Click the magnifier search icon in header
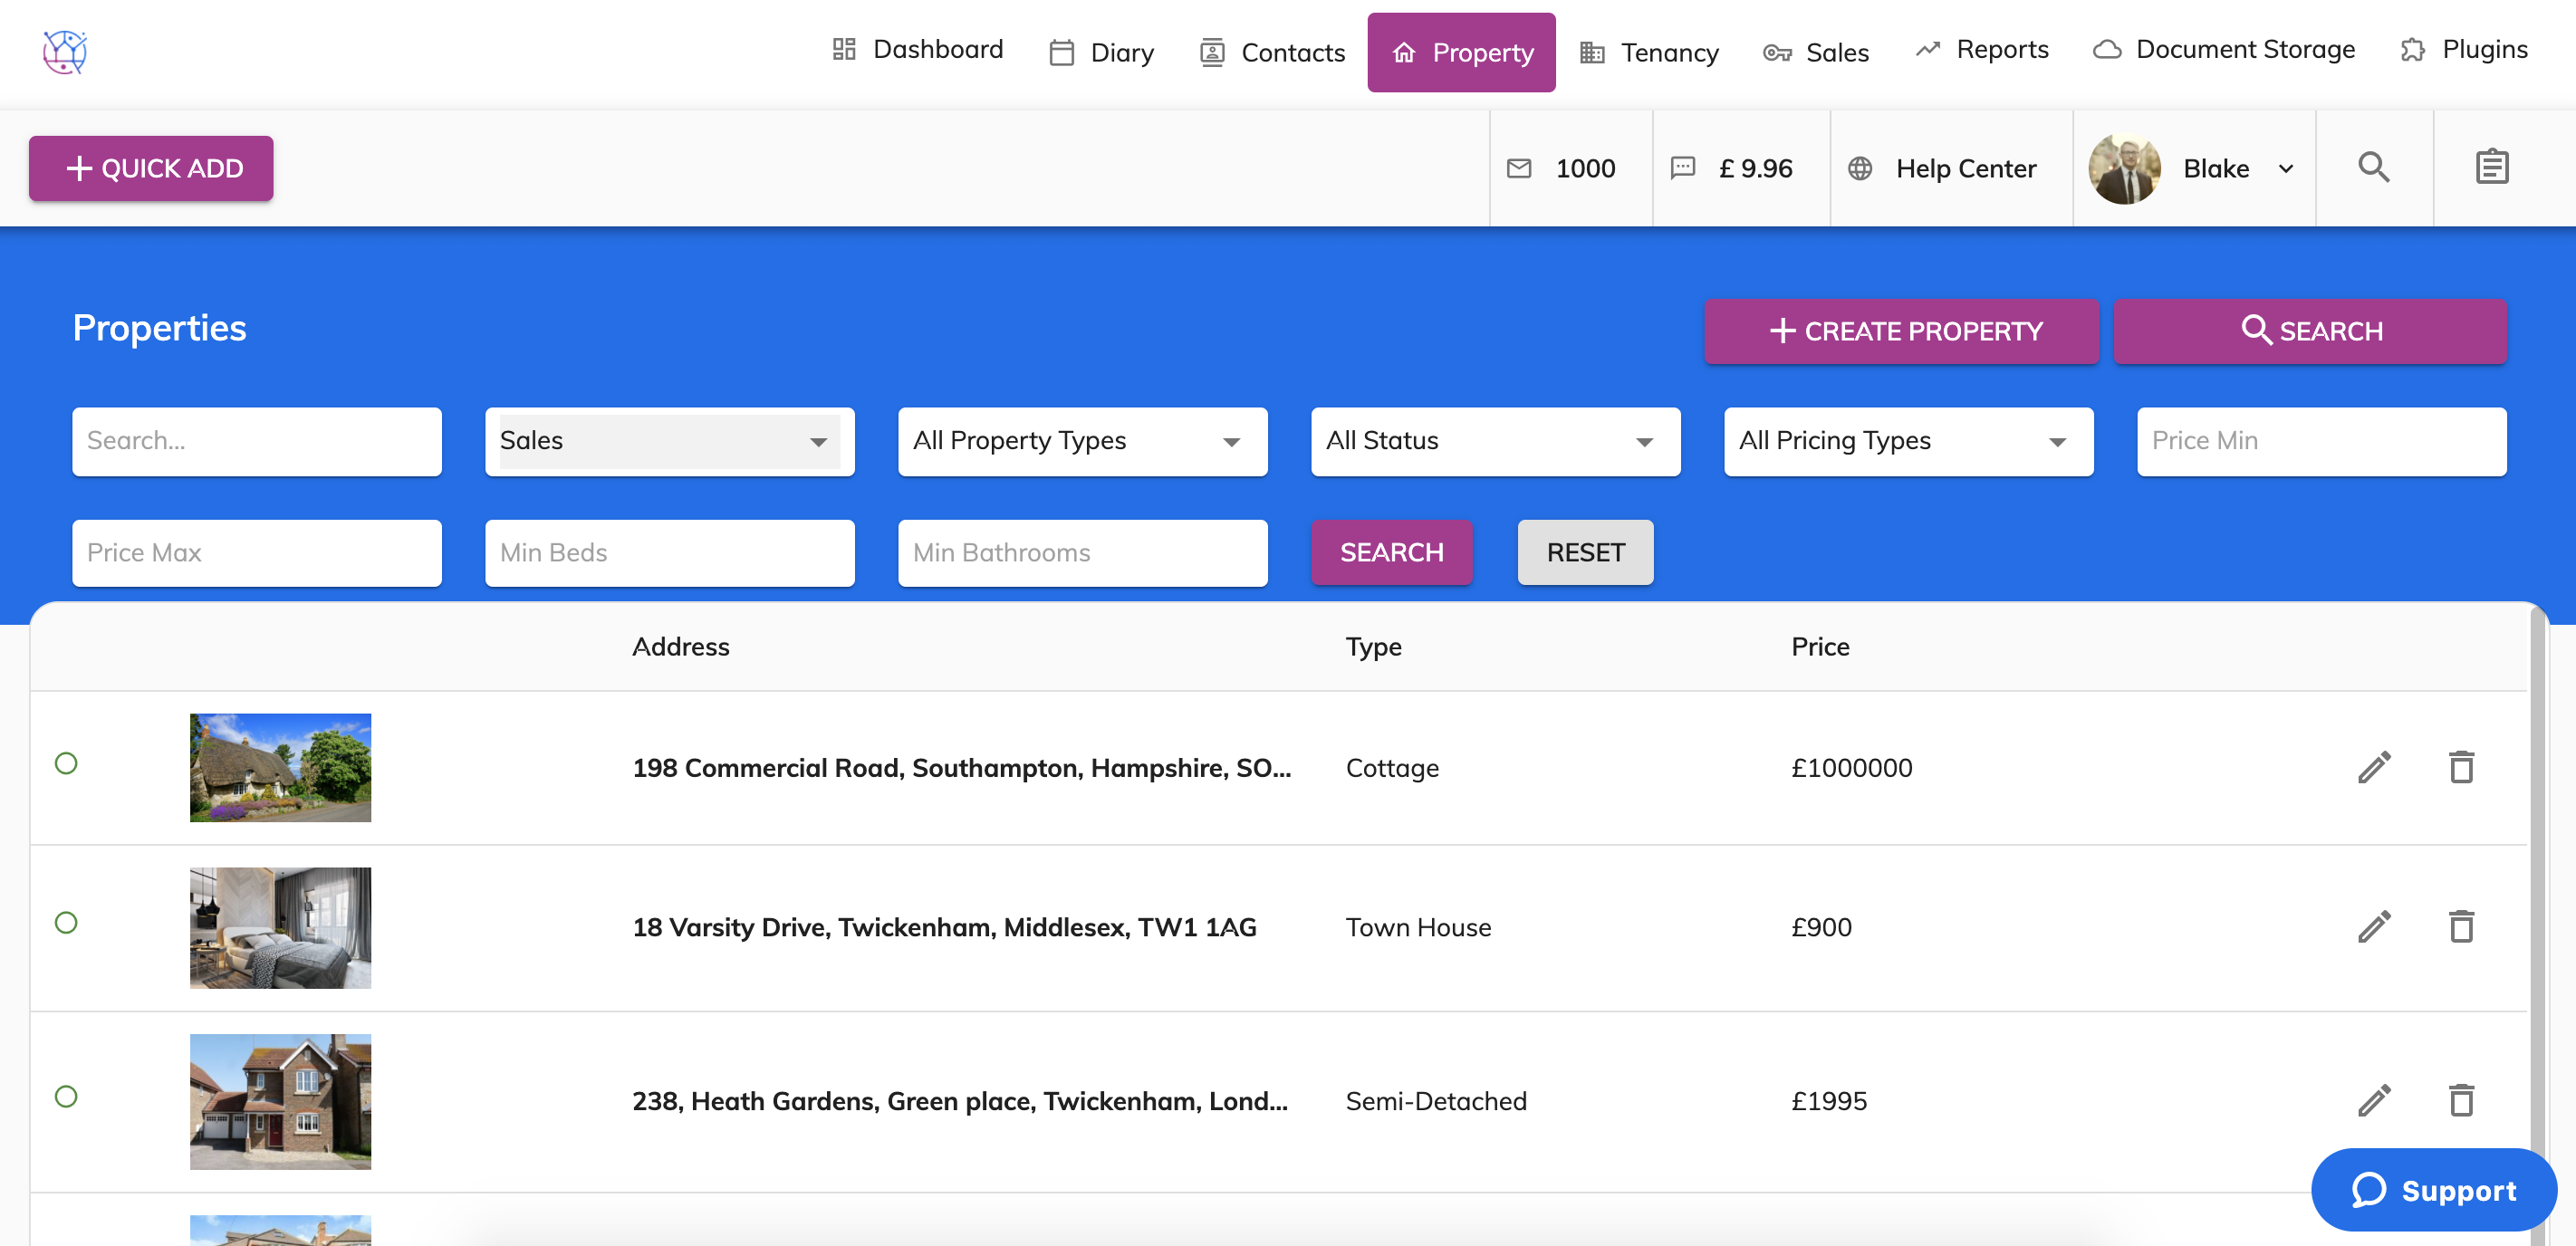The image size is (2576, 1246). coord(2373,167)
